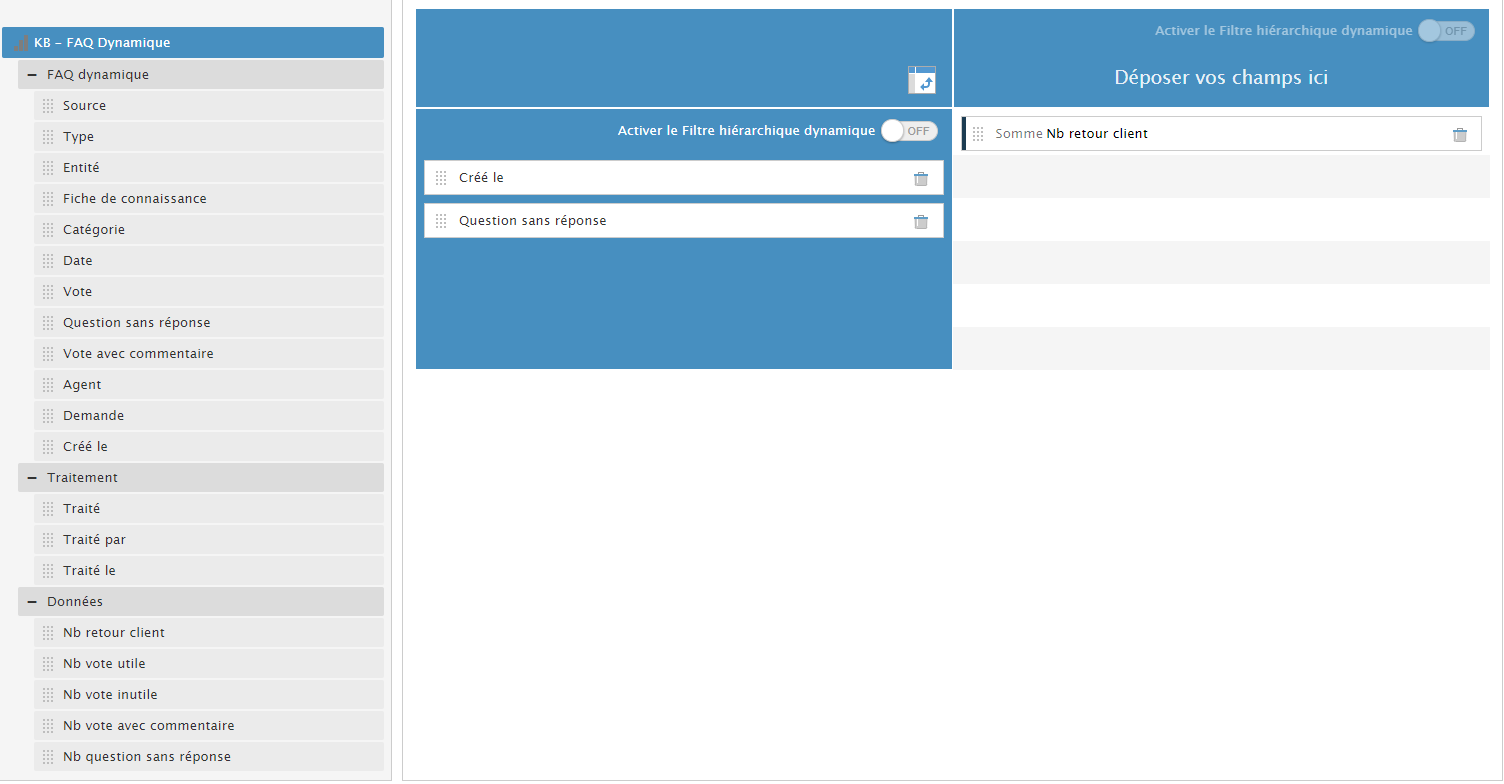Screen dimensions: 1504x784
Task: Delete the 'Créé le' field with trash icon
Action: tap(920, 179)
